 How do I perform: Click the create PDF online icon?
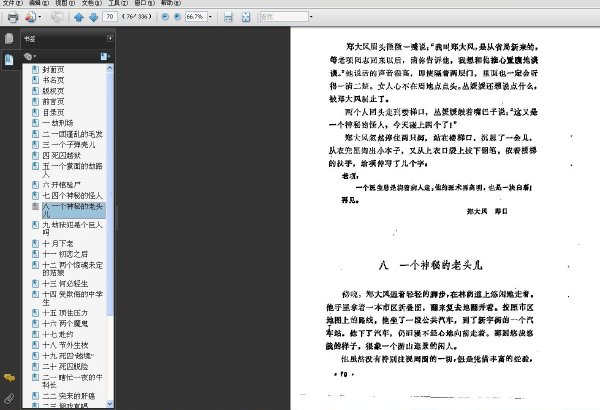pyautogui.click(x=30, y=17)
